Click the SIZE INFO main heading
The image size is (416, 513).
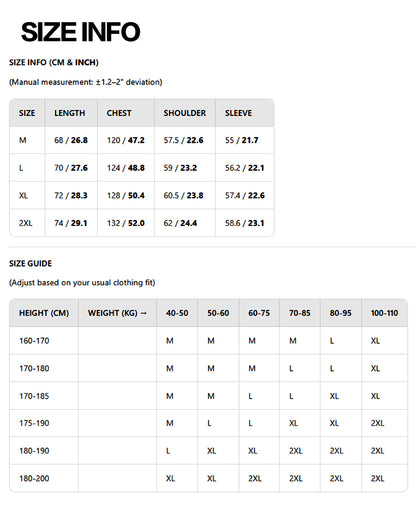click(x=80, y=32)
